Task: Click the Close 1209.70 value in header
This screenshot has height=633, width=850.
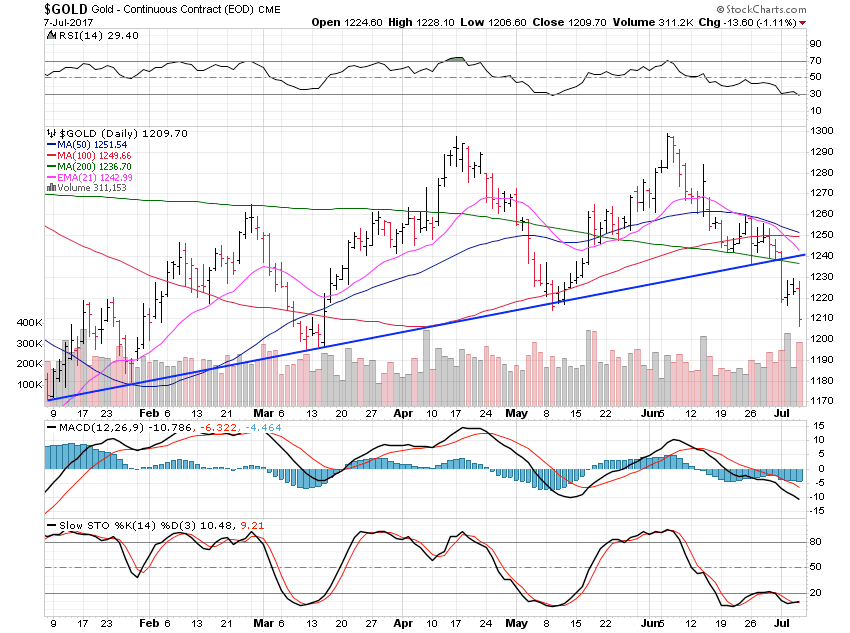Action: (x=569, y=23)
